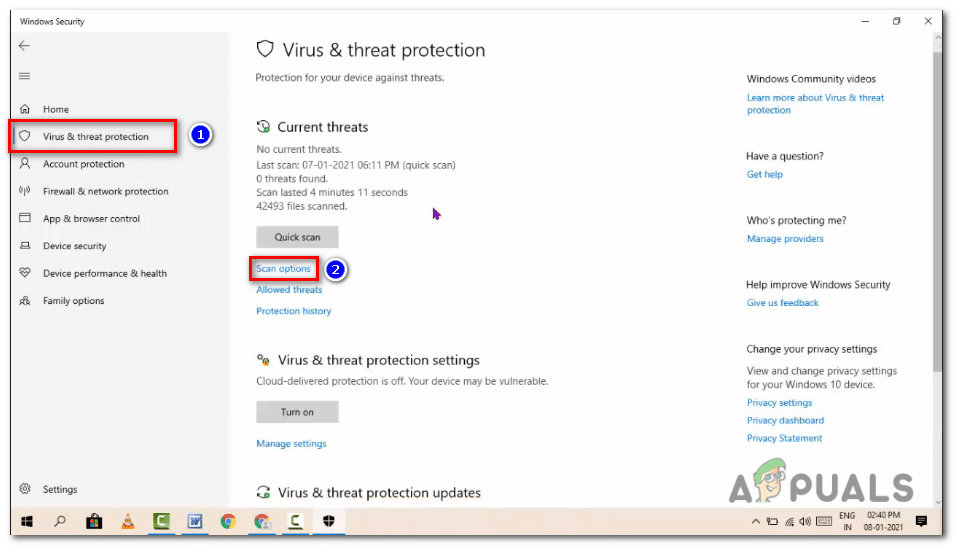The height and width of the screenshot is (546, 954).
Task: Click the App & browser control icon
Action: (x=25, y=219)
